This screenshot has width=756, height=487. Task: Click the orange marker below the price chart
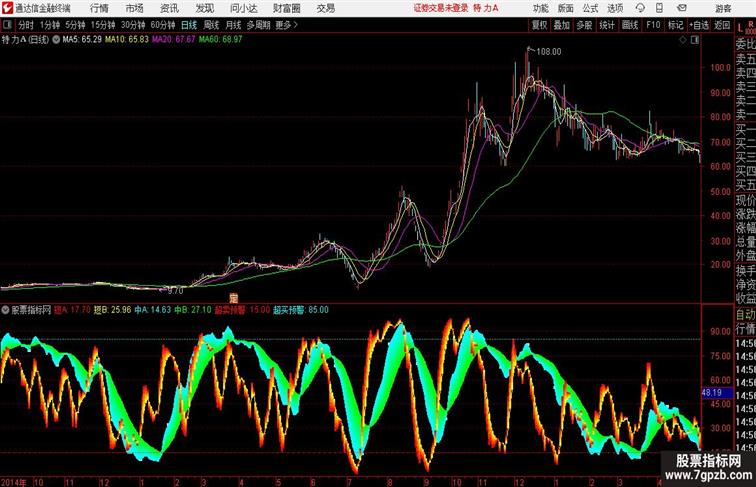click(x=234, y=298)
